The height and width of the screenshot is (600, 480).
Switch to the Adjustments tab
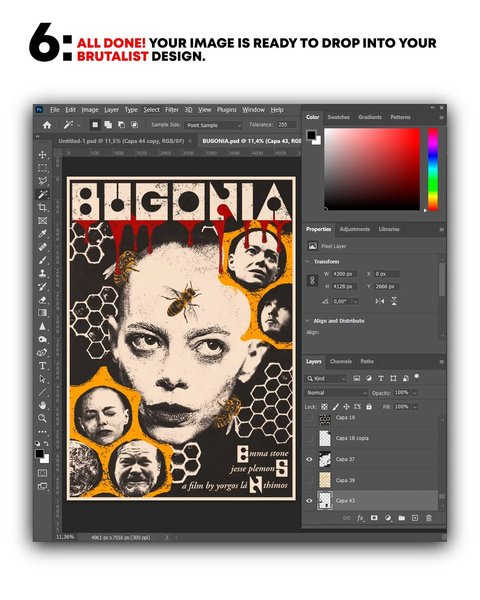(355, 229)
